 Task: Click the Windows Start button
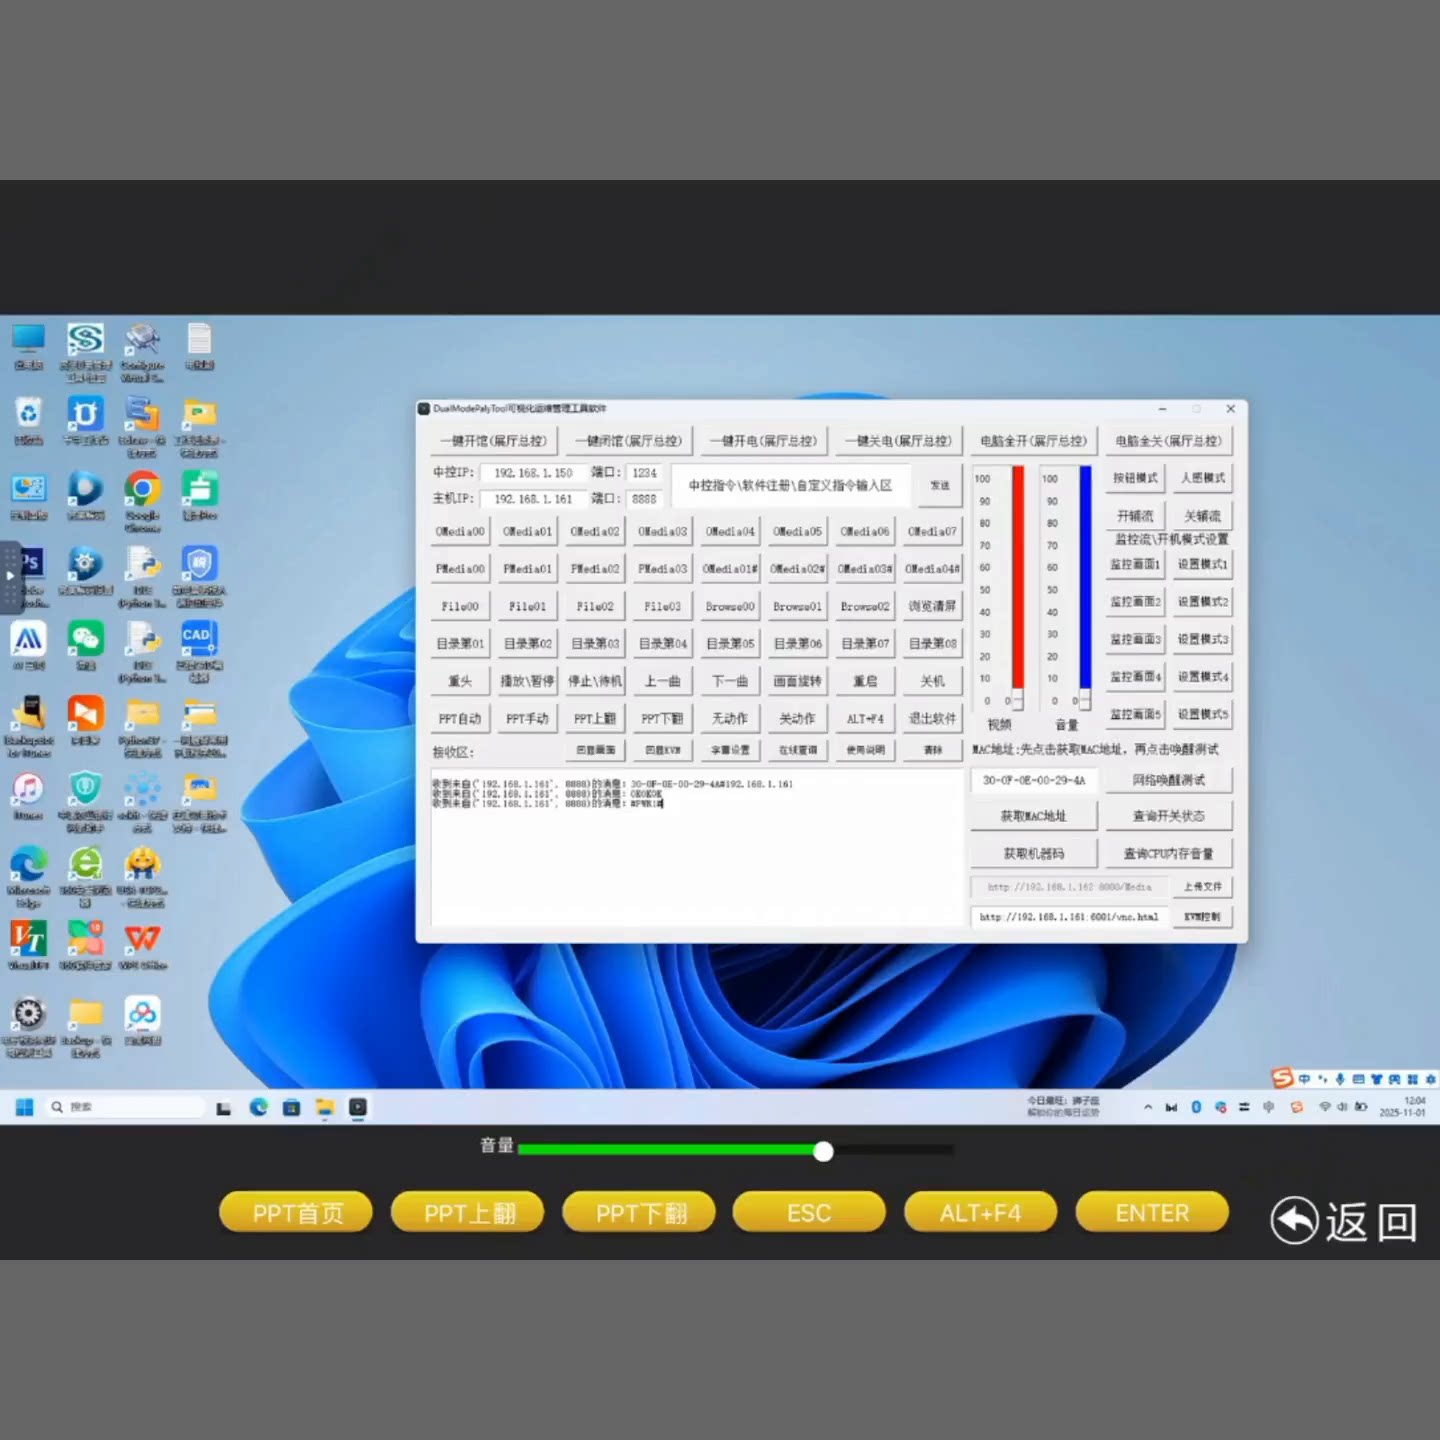[x=25, y=1107]
